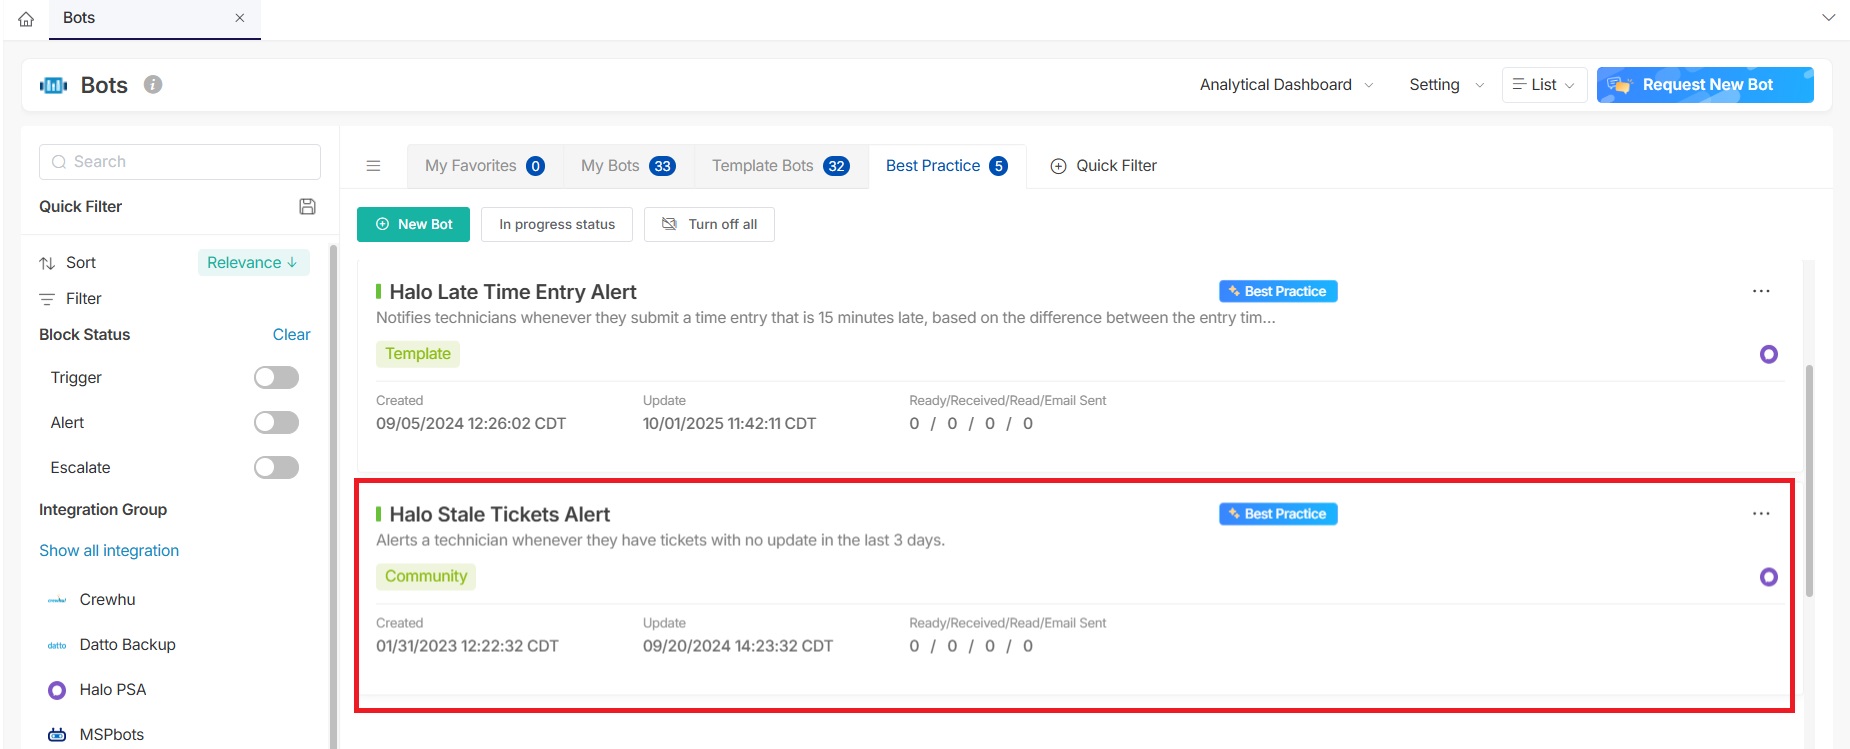Select the Datto Backup integration
The width and height of the screenshot is (1850, 749).
click(127, 645)
